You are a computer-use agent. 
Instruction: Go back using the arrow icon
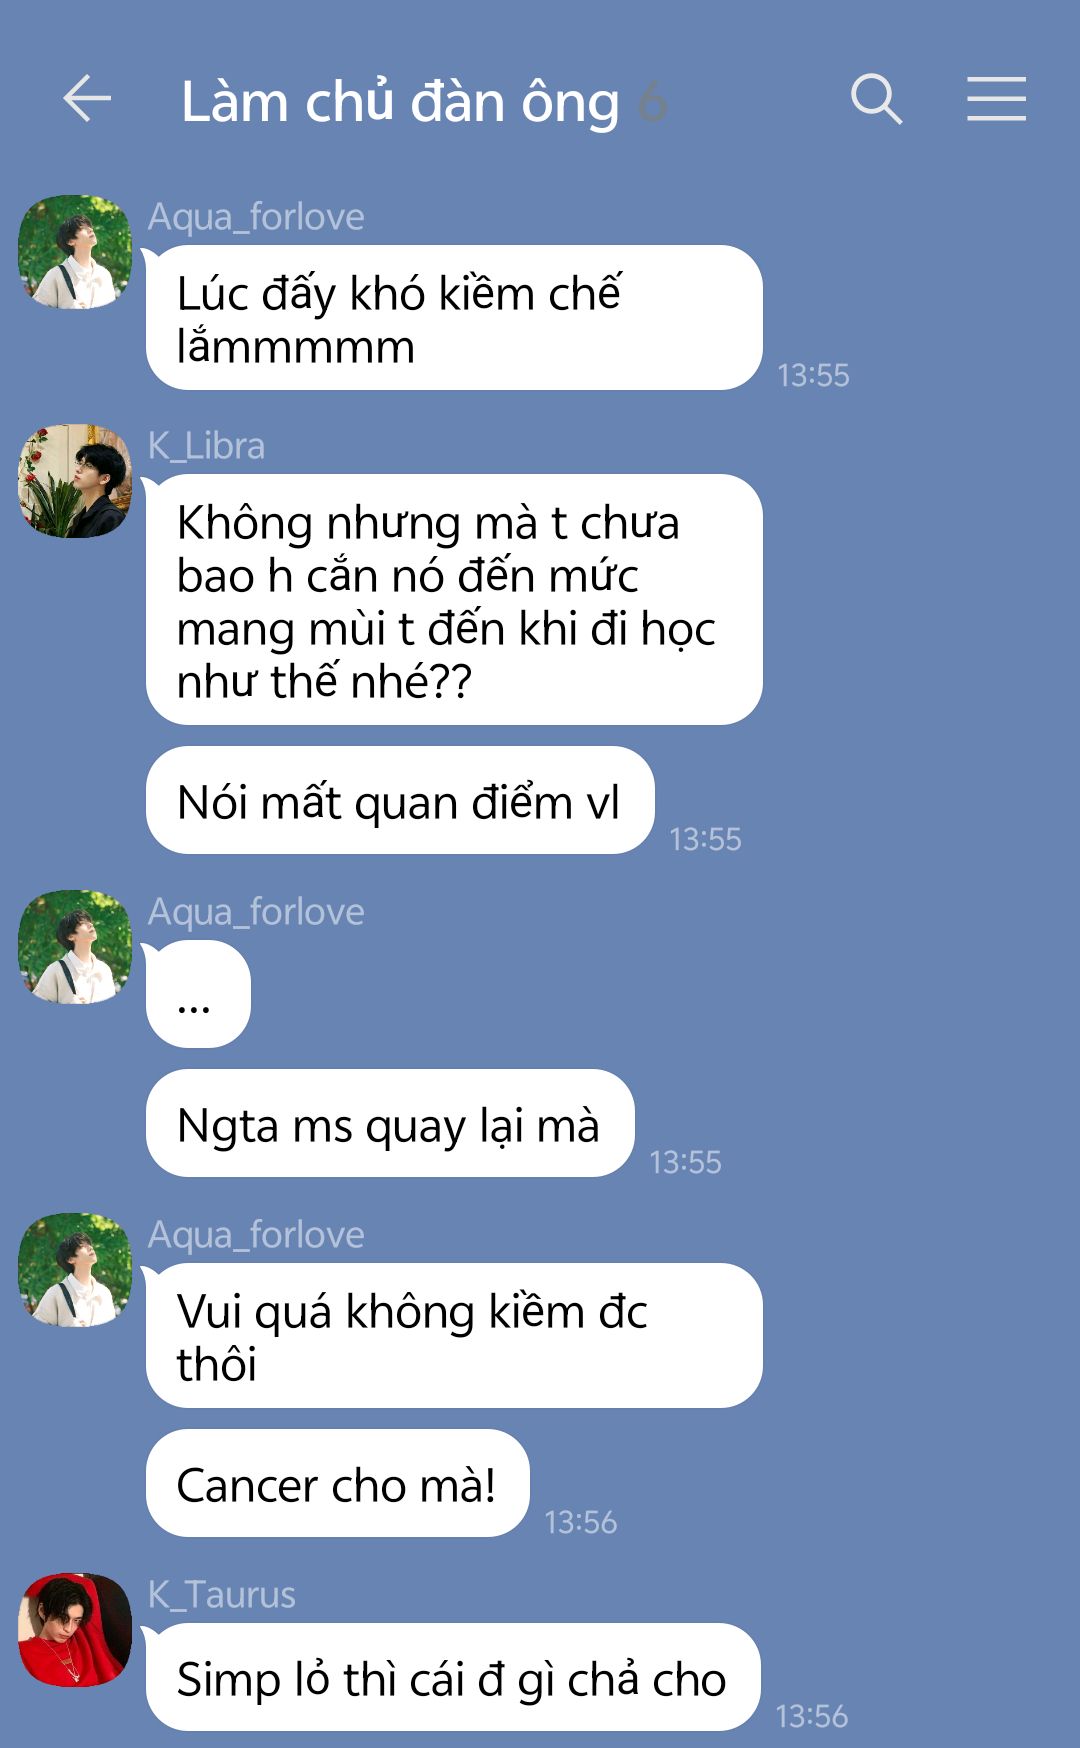click(87, 99)
